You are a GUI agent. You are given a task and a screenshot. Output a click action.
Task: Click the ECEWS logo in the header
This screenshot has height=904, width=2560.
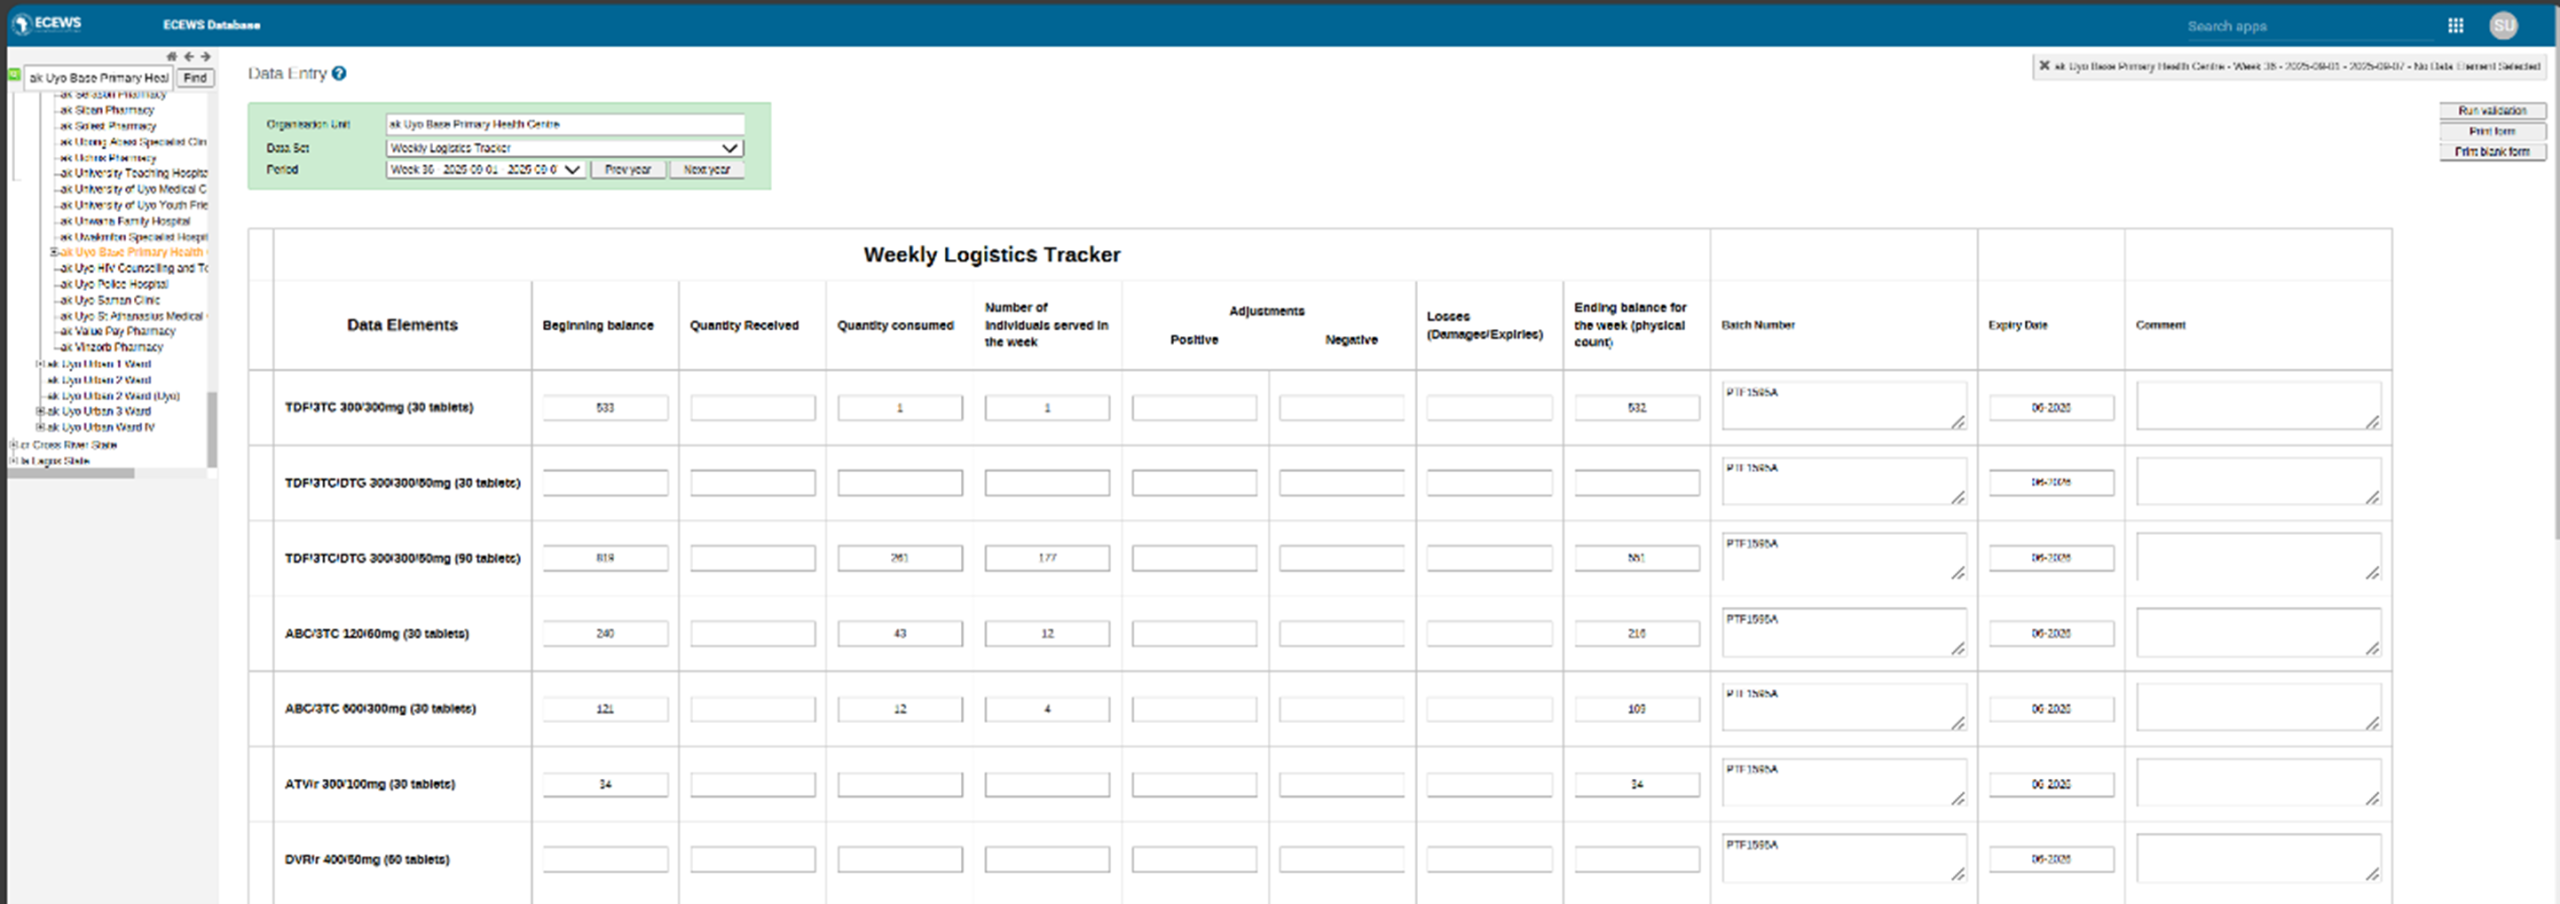coord(47,23)
